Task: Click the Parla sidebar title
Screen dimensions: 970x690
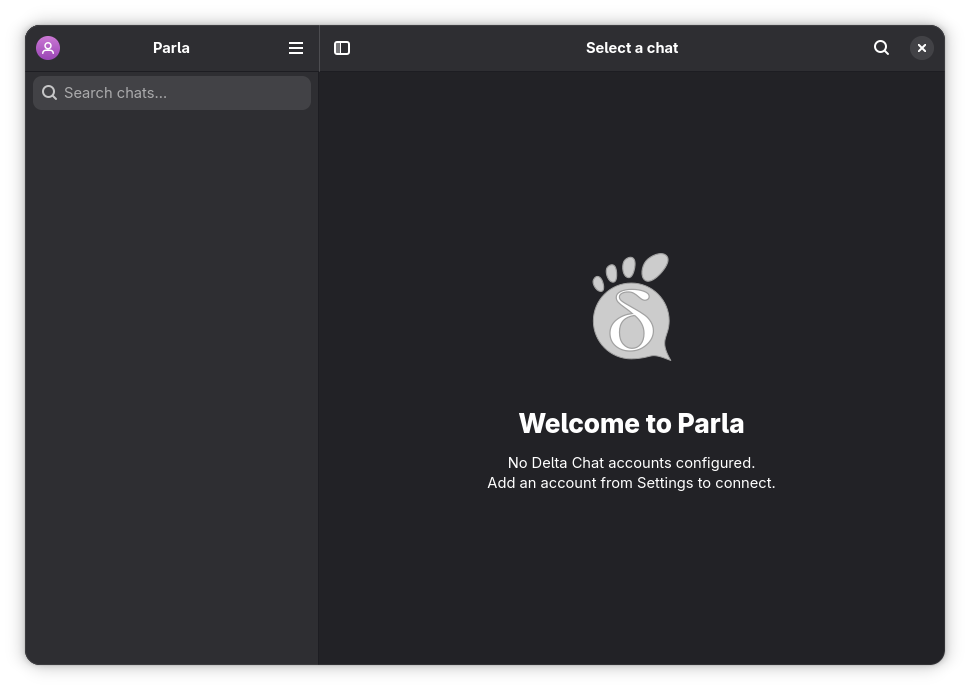Action: 171,48
